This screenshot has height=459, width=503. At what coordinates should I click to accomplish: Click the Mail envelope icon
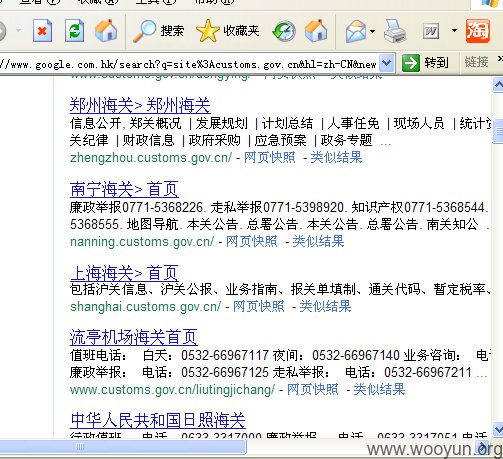tap(356, 31)
